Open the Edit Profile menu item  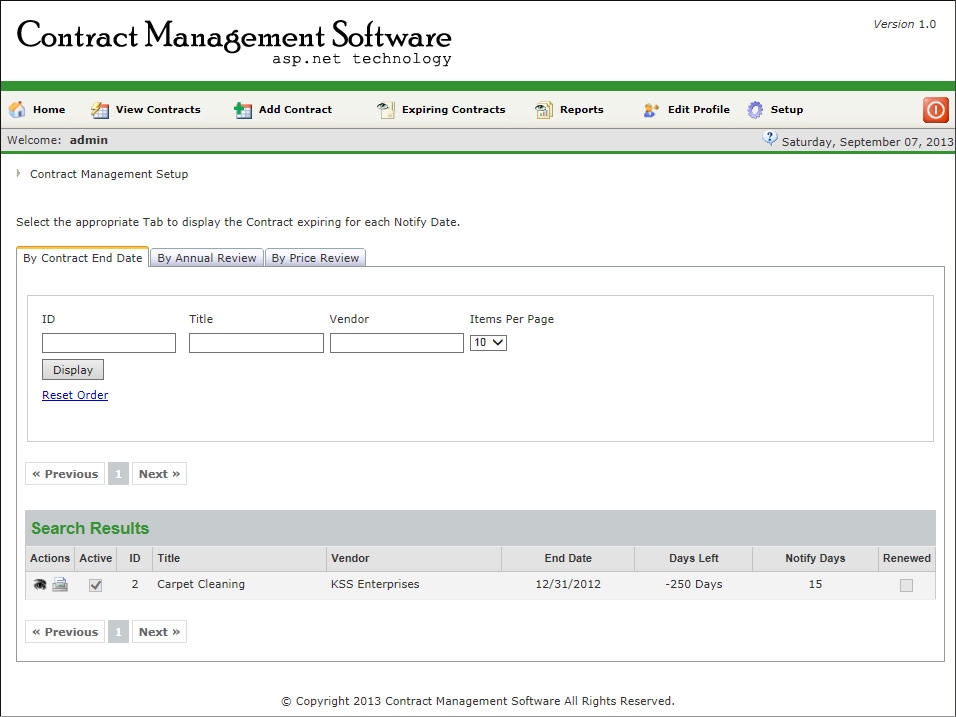(x=699, y=110)
